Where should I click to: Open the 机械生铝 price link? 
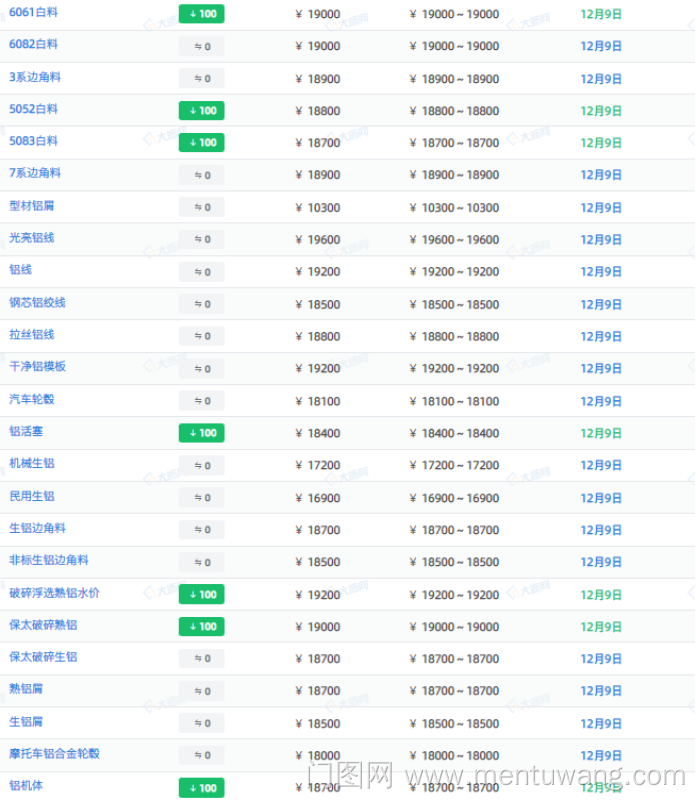pyautogui.click(x=31, y=463)
